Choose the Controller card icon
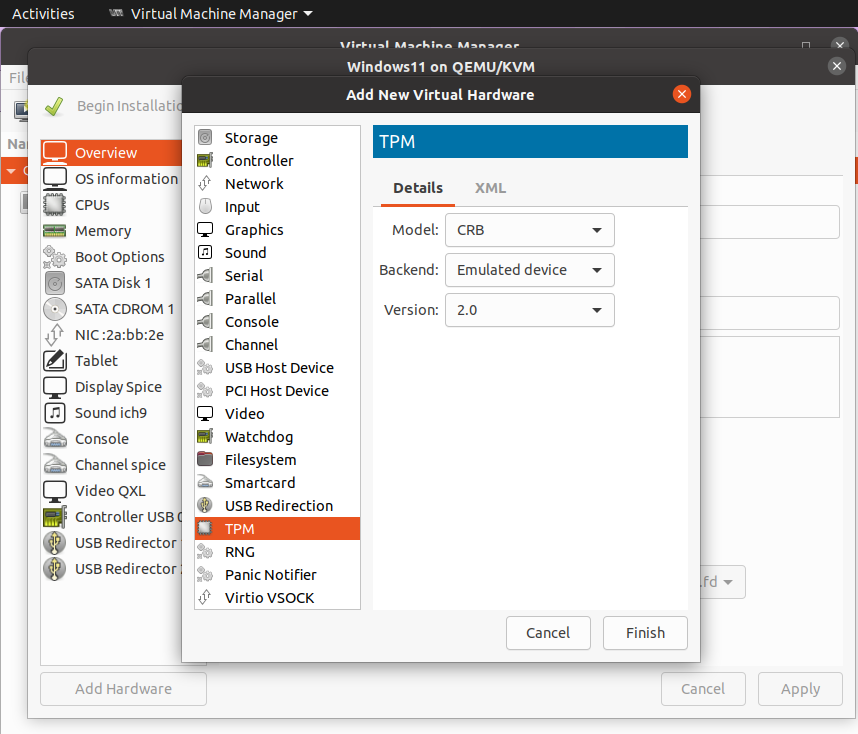The height and width of the screenshot is (734, 858). coord(205,160)
